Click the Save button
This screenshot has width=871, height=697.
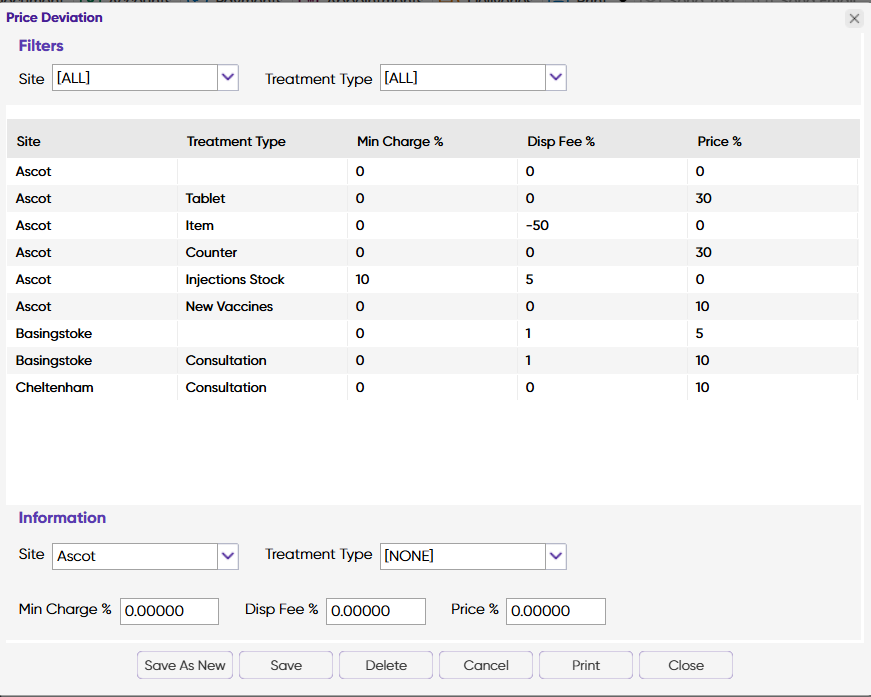(x=286, y=665)
